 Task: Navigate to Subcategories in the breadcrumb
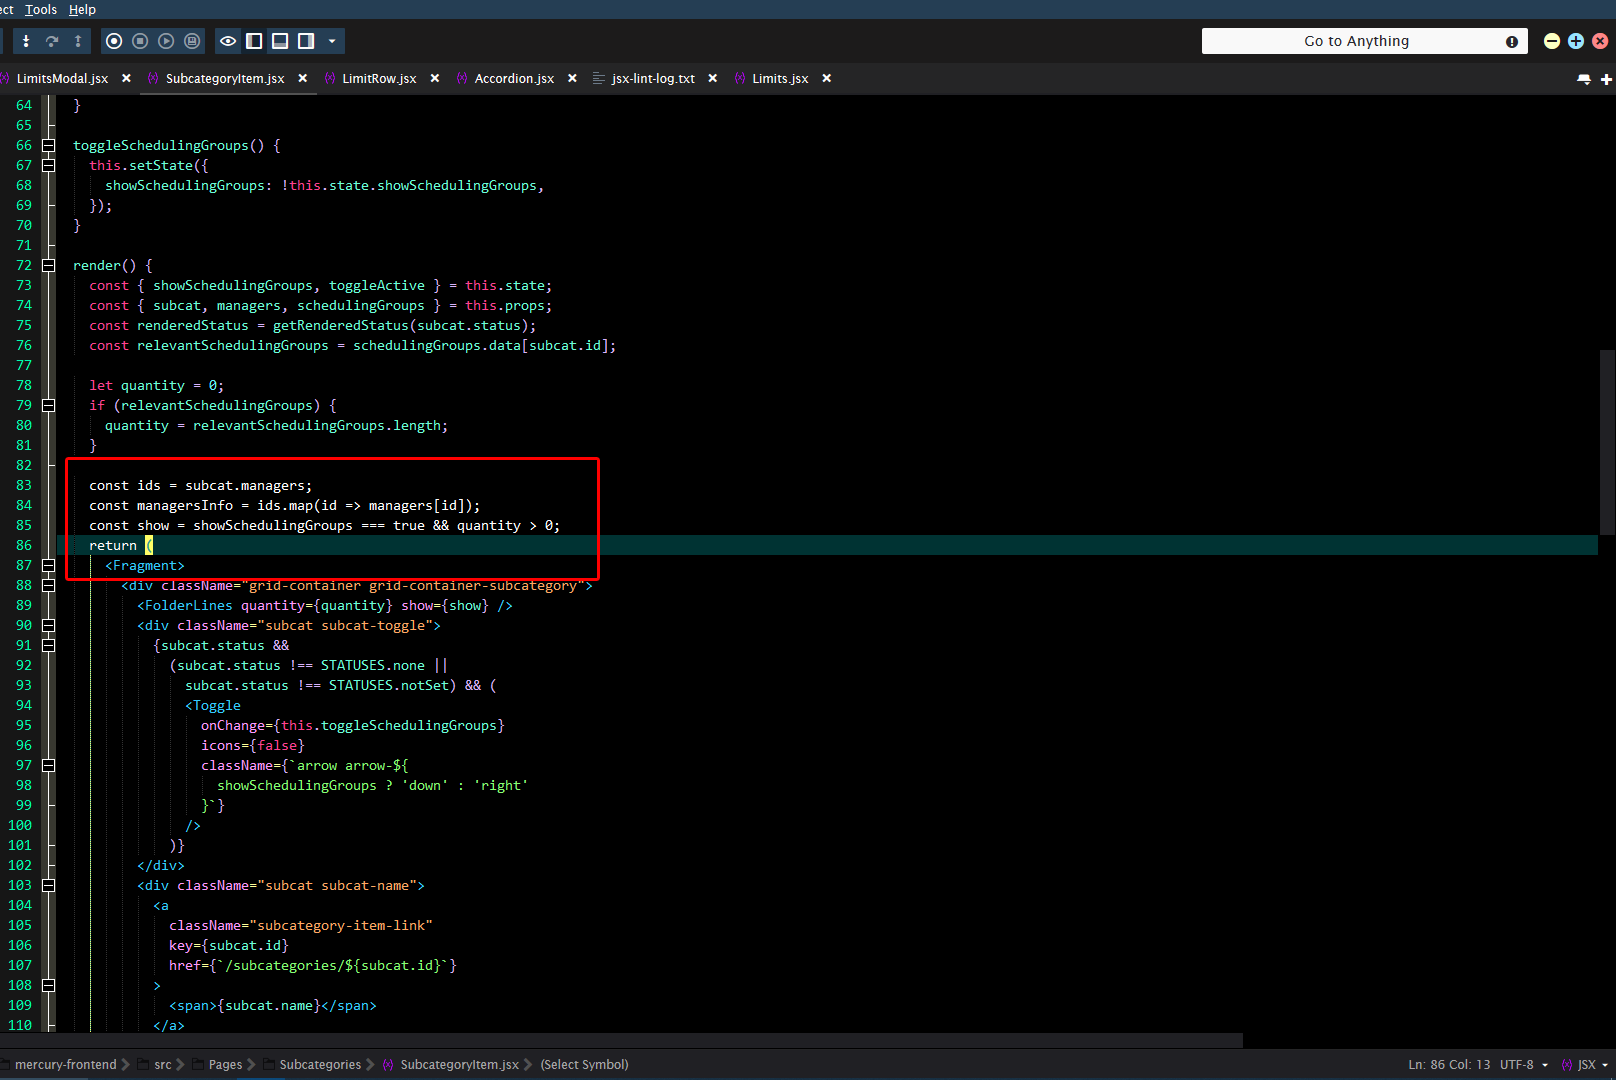(x=319, y=1065)
